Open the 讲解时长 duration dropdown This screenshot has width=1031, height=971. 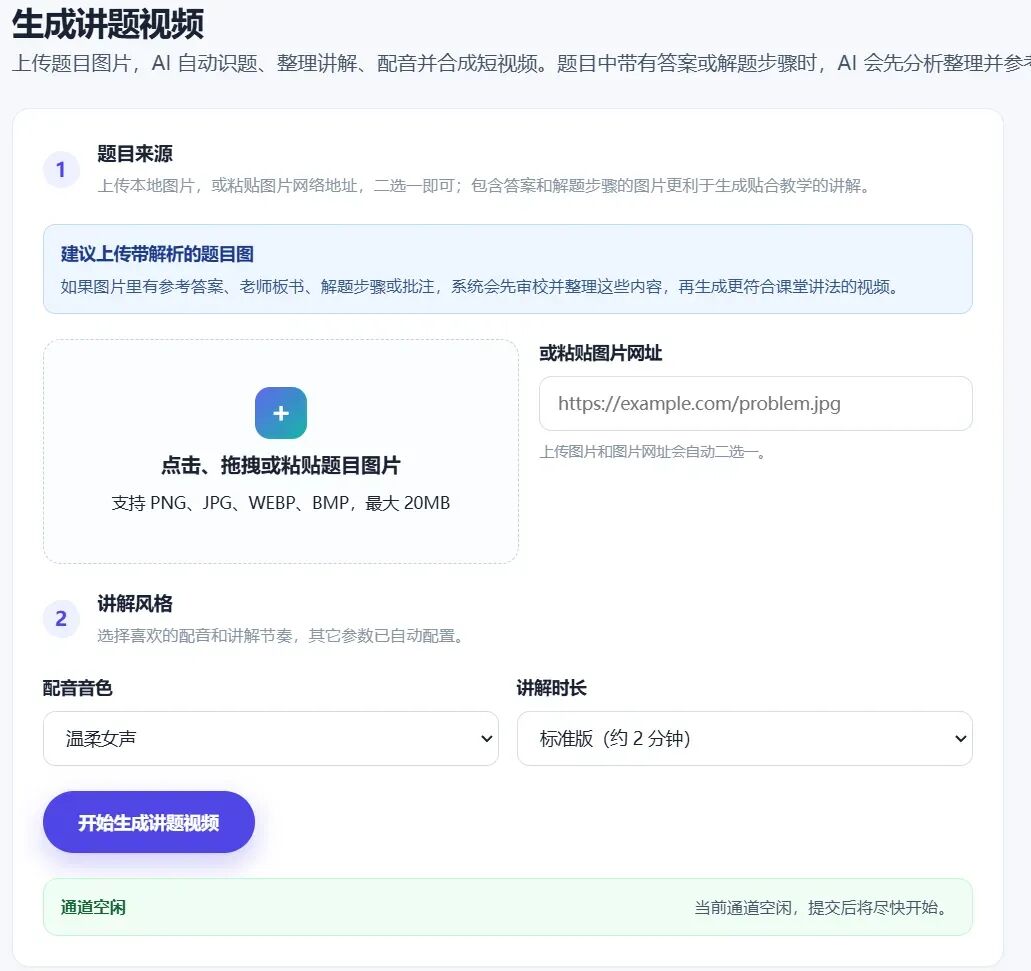pyautogui.click(x=745, y=738)
